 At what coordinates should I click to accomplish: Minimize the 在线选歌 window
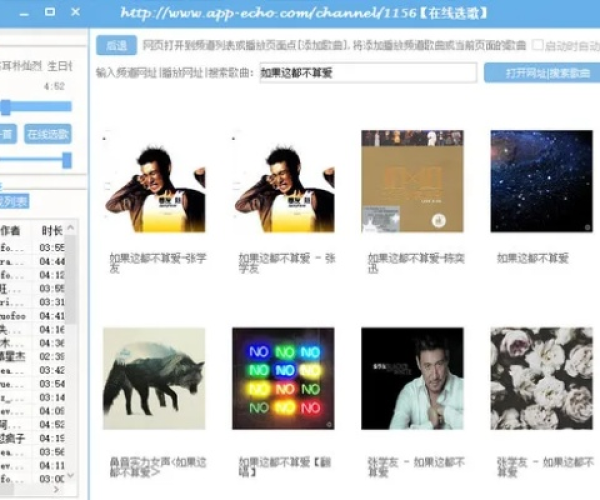24,14
